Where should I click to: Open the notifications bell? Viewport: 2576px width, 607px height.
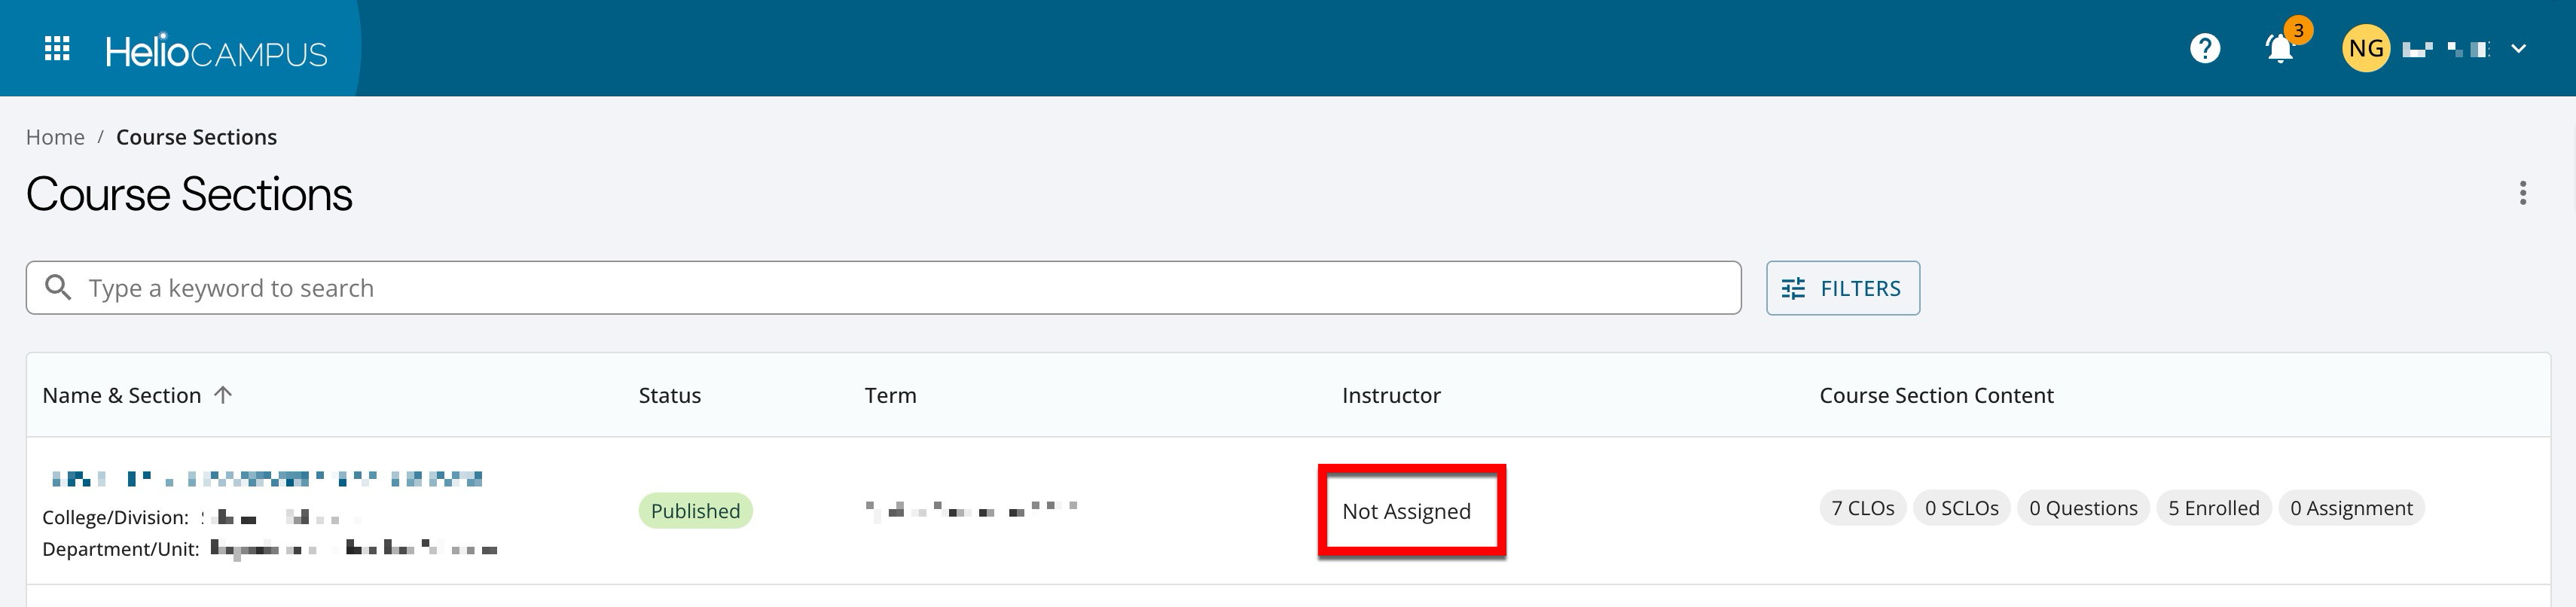click(x=2279, y=49)
